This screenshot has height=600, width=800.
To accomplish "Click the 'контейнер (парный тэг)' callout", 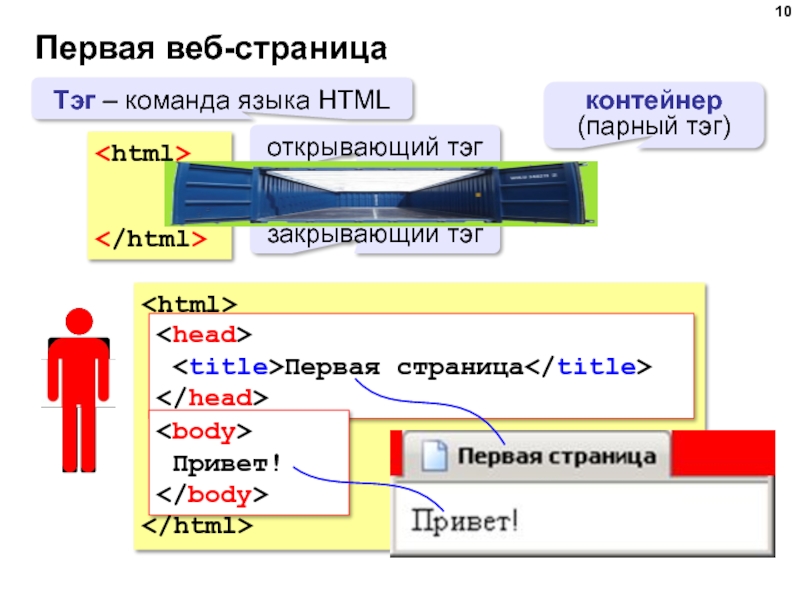I will pos(654,114).
